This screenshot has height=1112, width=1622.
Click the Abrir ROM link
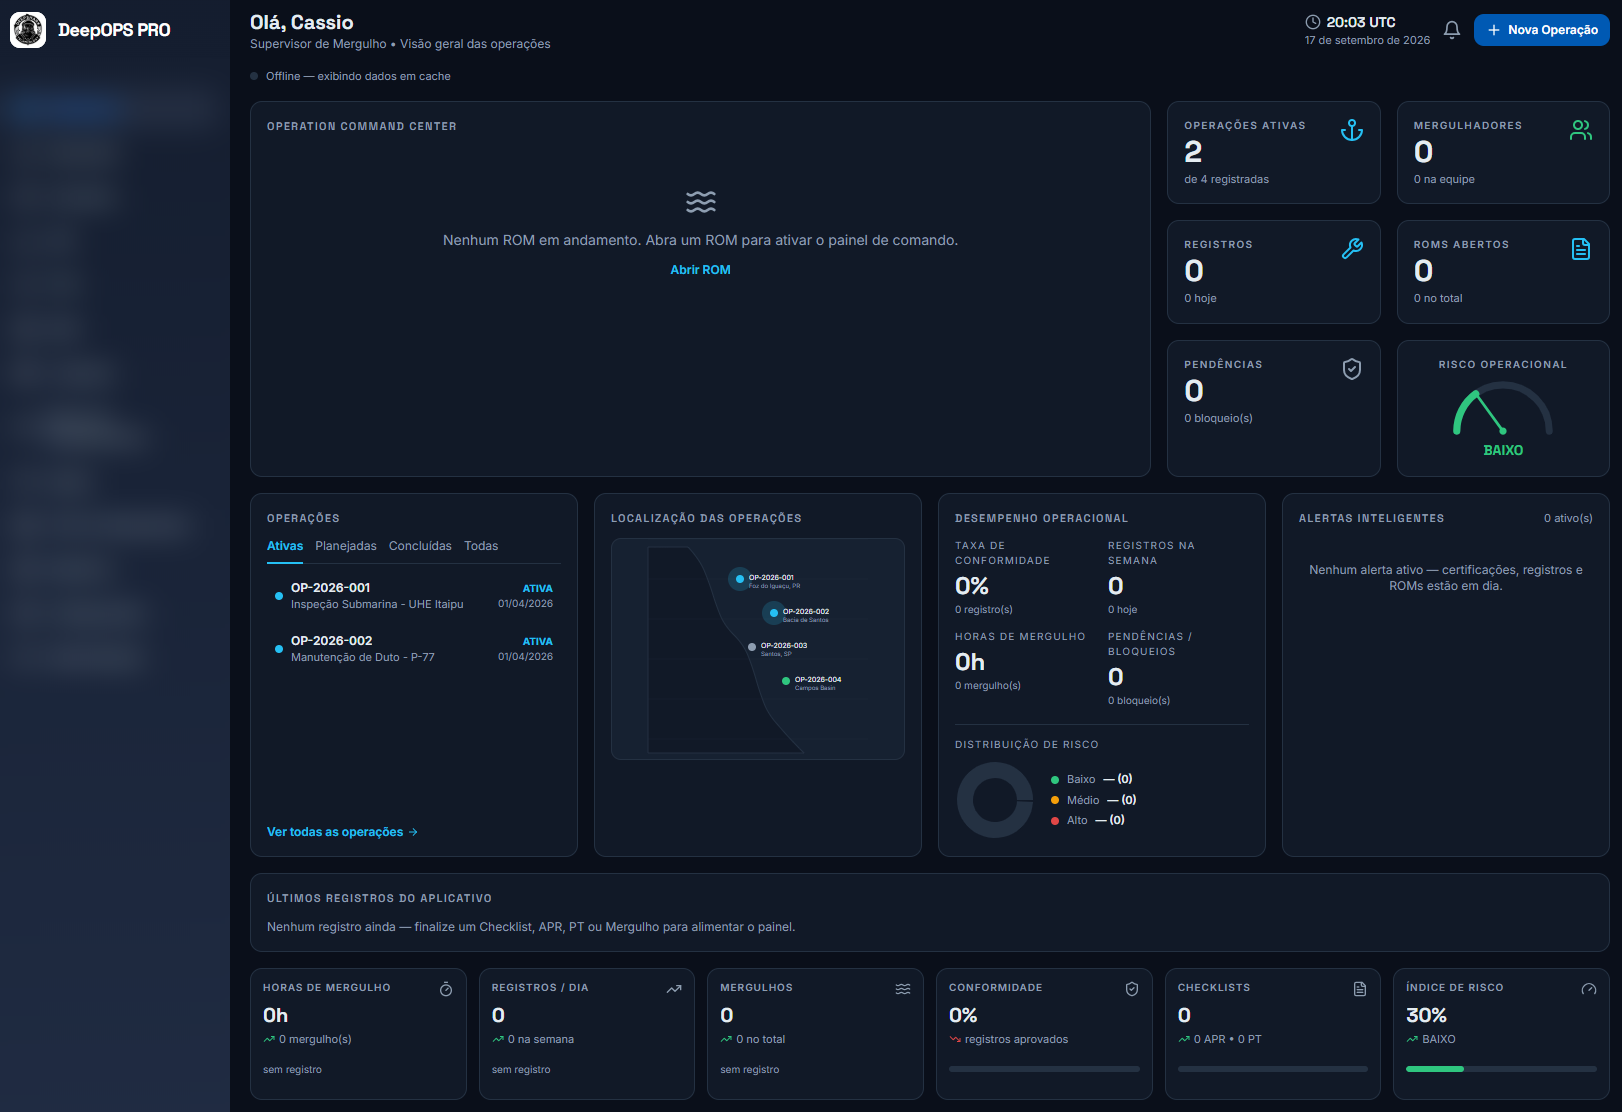click(x=700, y=270)
